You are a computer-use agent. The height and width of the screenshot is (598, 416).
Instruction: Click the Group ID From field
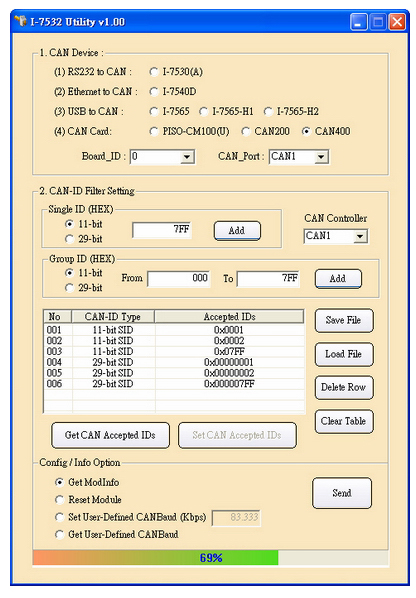(x=179, y=278)
